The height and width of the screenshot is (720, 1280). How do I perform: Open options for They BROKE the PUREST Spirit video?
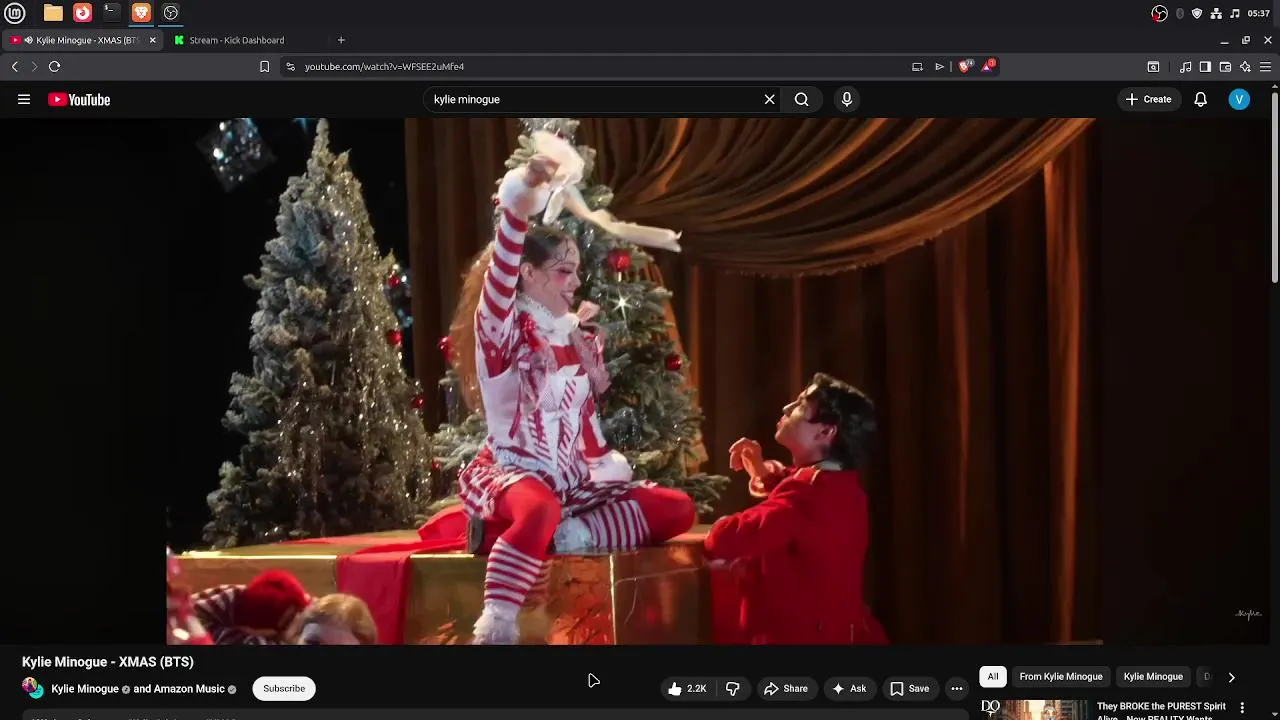(1243, 707)
